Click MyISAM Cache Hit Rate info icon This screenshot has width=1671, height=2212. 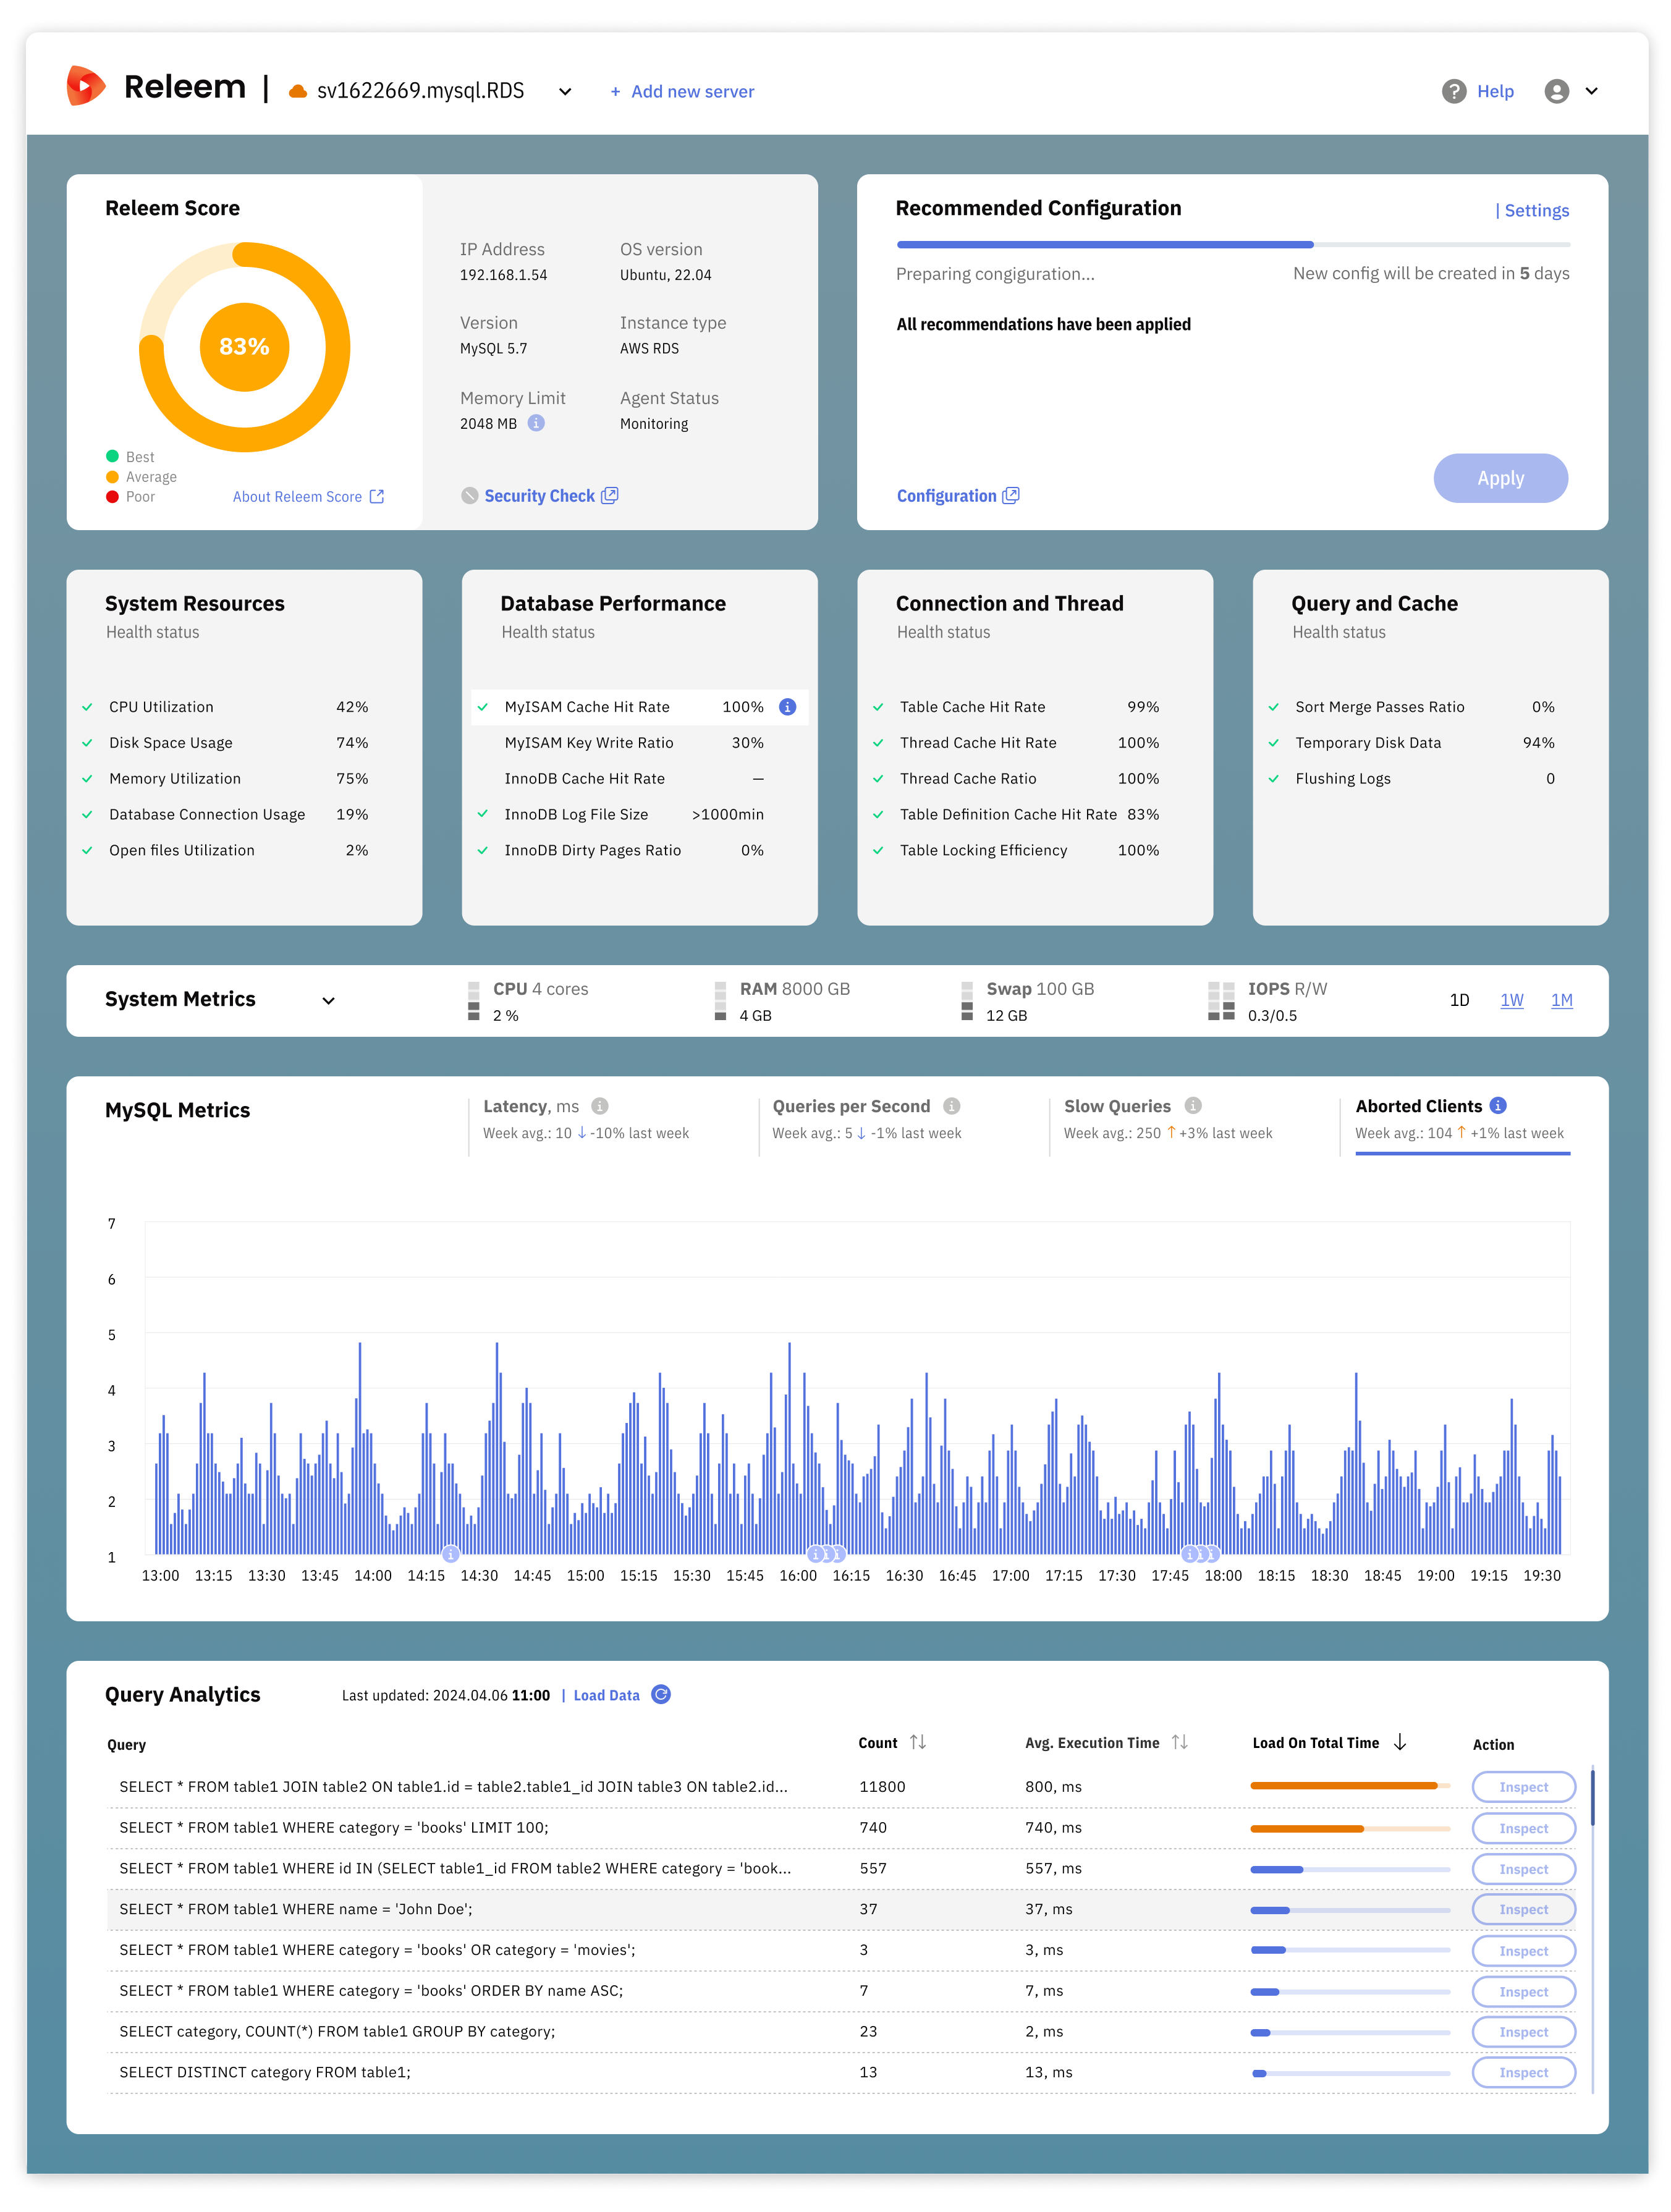point(788,707)
